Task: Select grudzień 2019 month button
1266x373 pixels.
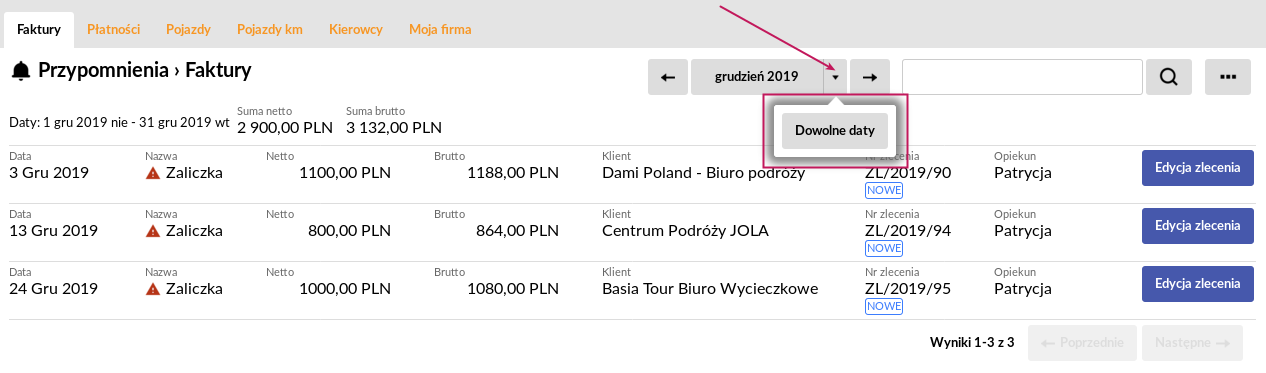Action: 757,77
